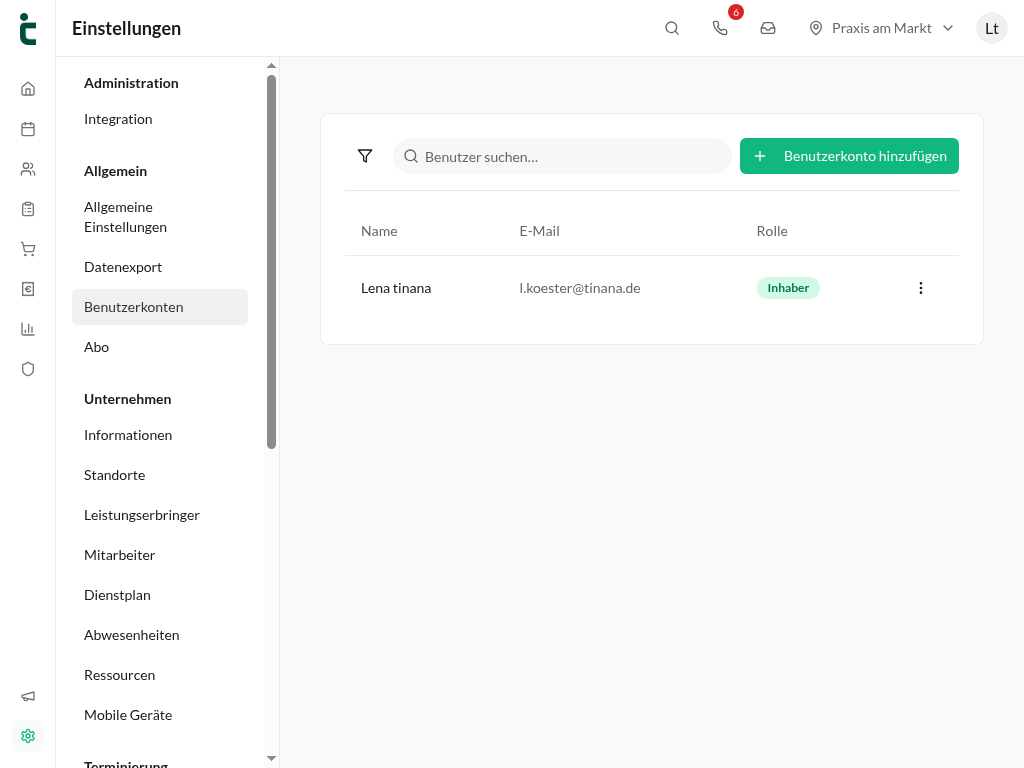The height and width of the screenshot is (768, 1024).
Task: Open the shield icon in sidebar
Action: 27,369
